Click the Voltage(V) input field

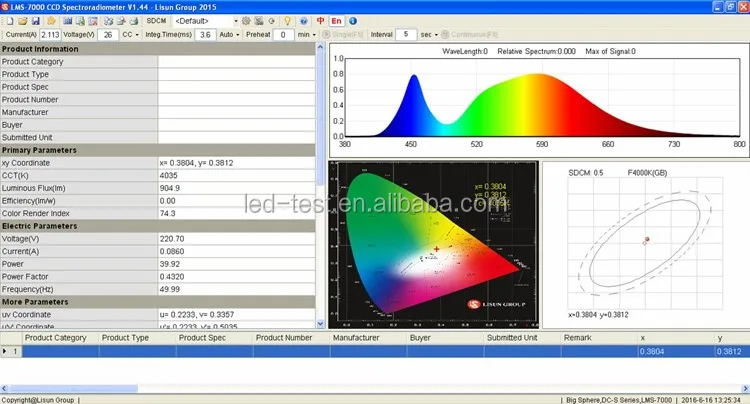(x=108, y=34)
